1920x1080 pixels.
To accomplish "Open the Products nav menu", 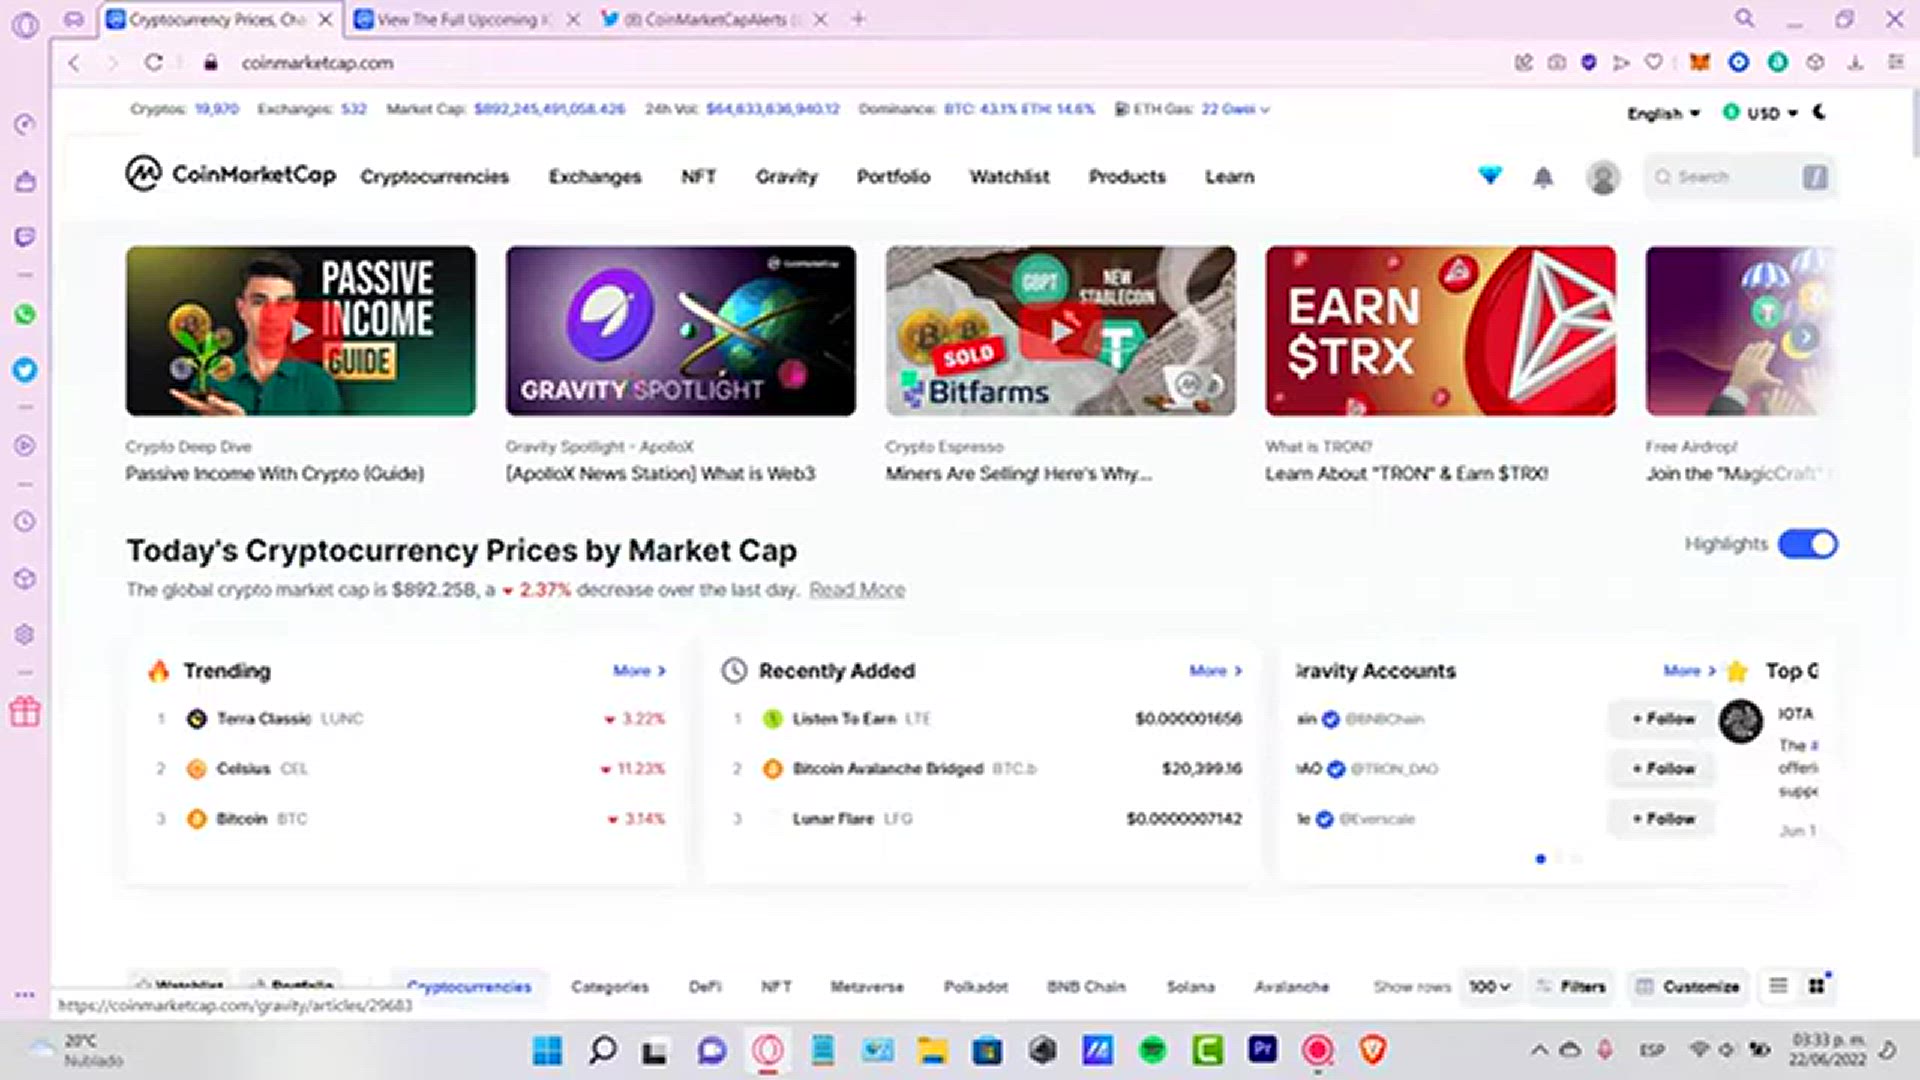I will (x=1127, y=177).
